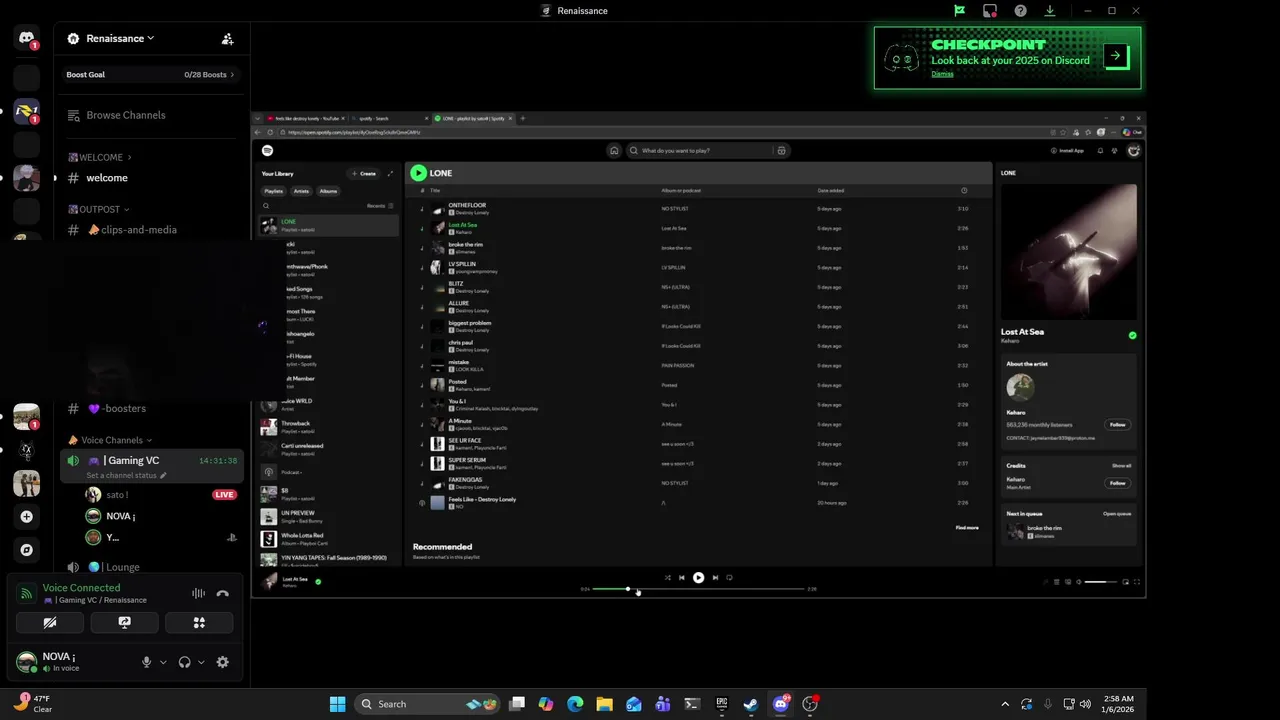Dismiss the Checkpoint banner
The width and height of the screenshot is (1280, 720).
pyautogui.click(x=942, y=74)
